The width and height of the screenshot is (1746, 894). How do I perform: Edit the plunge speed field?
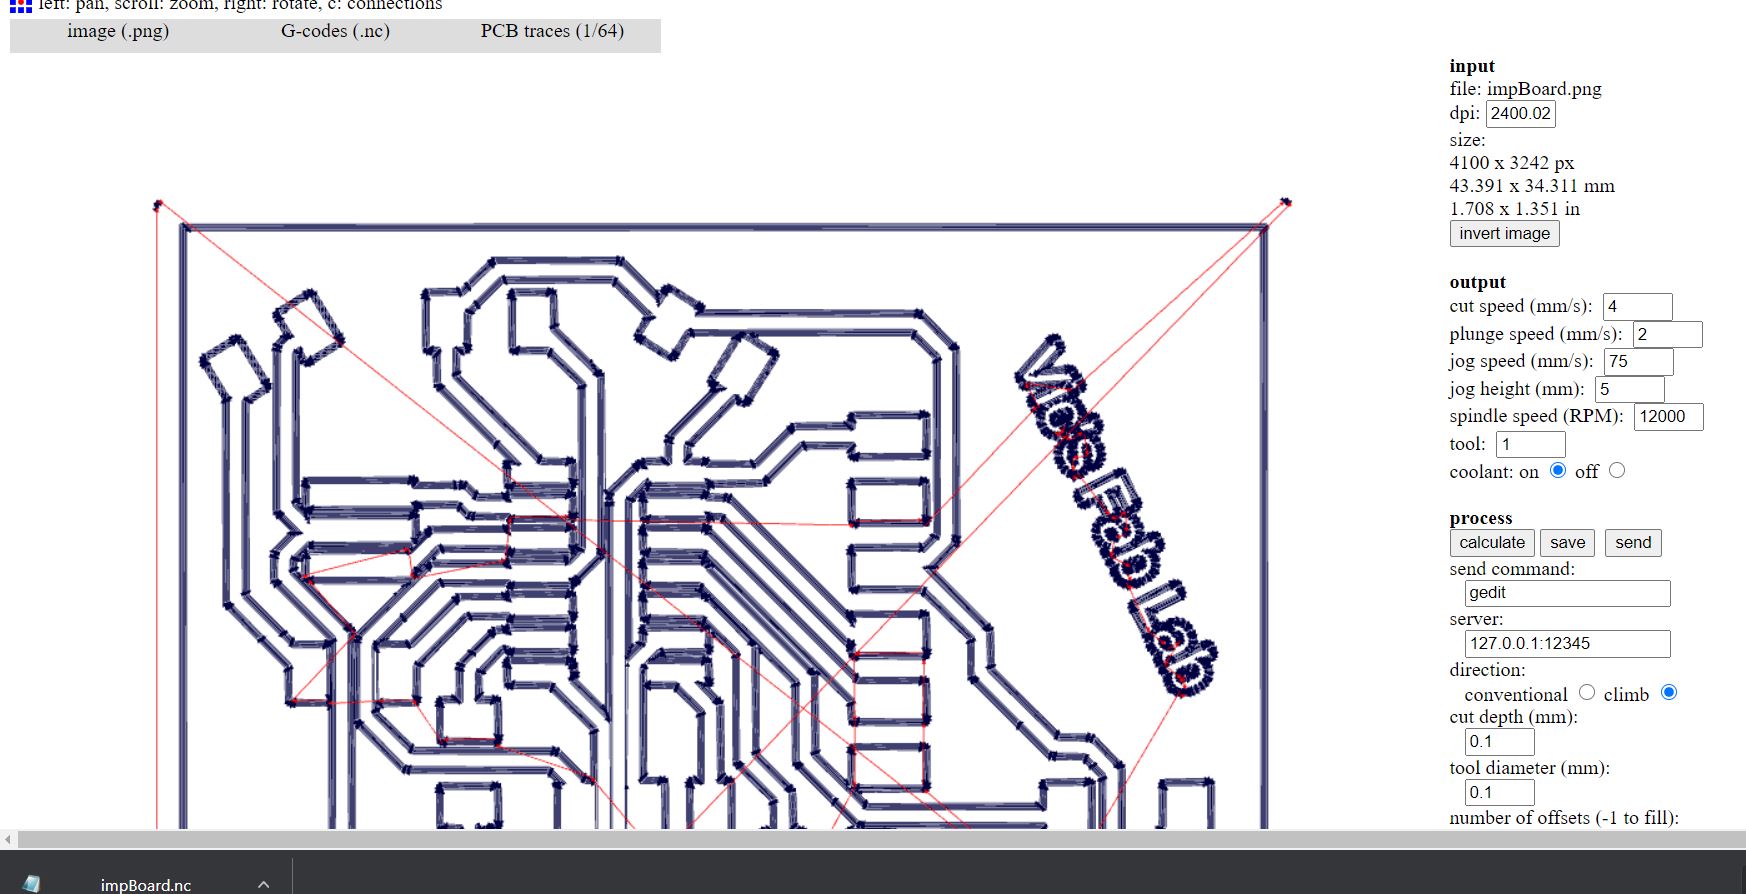[1667, 335]
